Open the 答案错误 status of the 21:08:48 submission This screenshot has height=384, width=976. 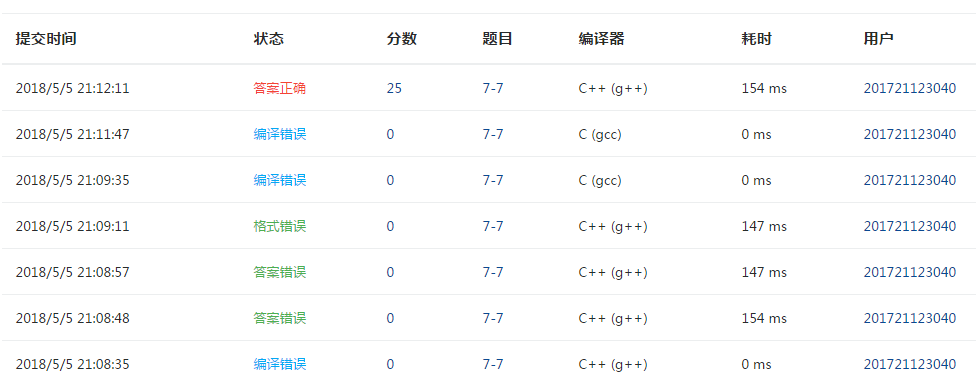[x=279, y=319]
